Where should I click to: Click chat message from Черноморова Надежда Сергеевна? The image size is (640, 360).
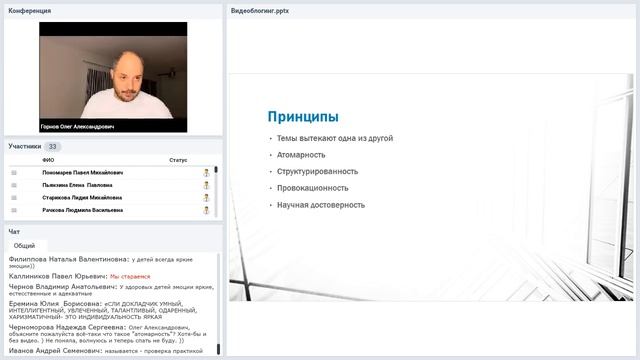coord(107,334)
